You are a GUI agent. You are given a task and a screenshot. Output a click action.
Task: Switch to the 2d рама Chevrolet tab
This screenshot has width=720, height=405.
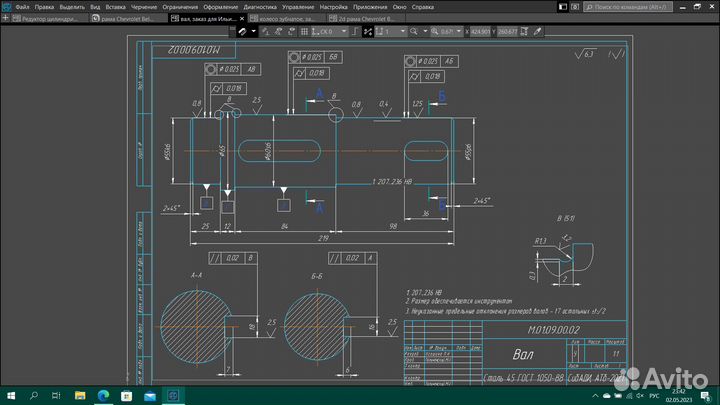(x=366, y=18)
